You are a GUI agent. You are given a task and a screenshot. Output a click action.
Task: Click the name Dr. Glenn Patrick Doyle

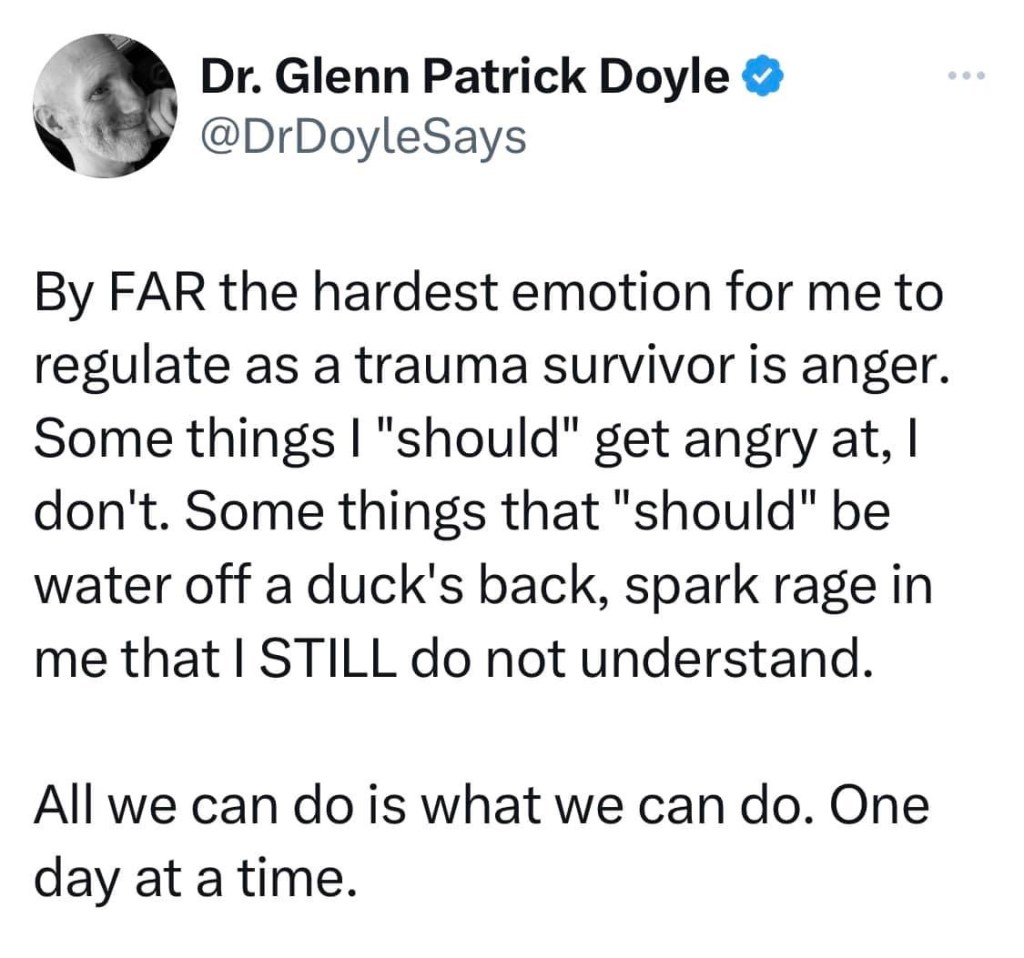coord(466,77)
